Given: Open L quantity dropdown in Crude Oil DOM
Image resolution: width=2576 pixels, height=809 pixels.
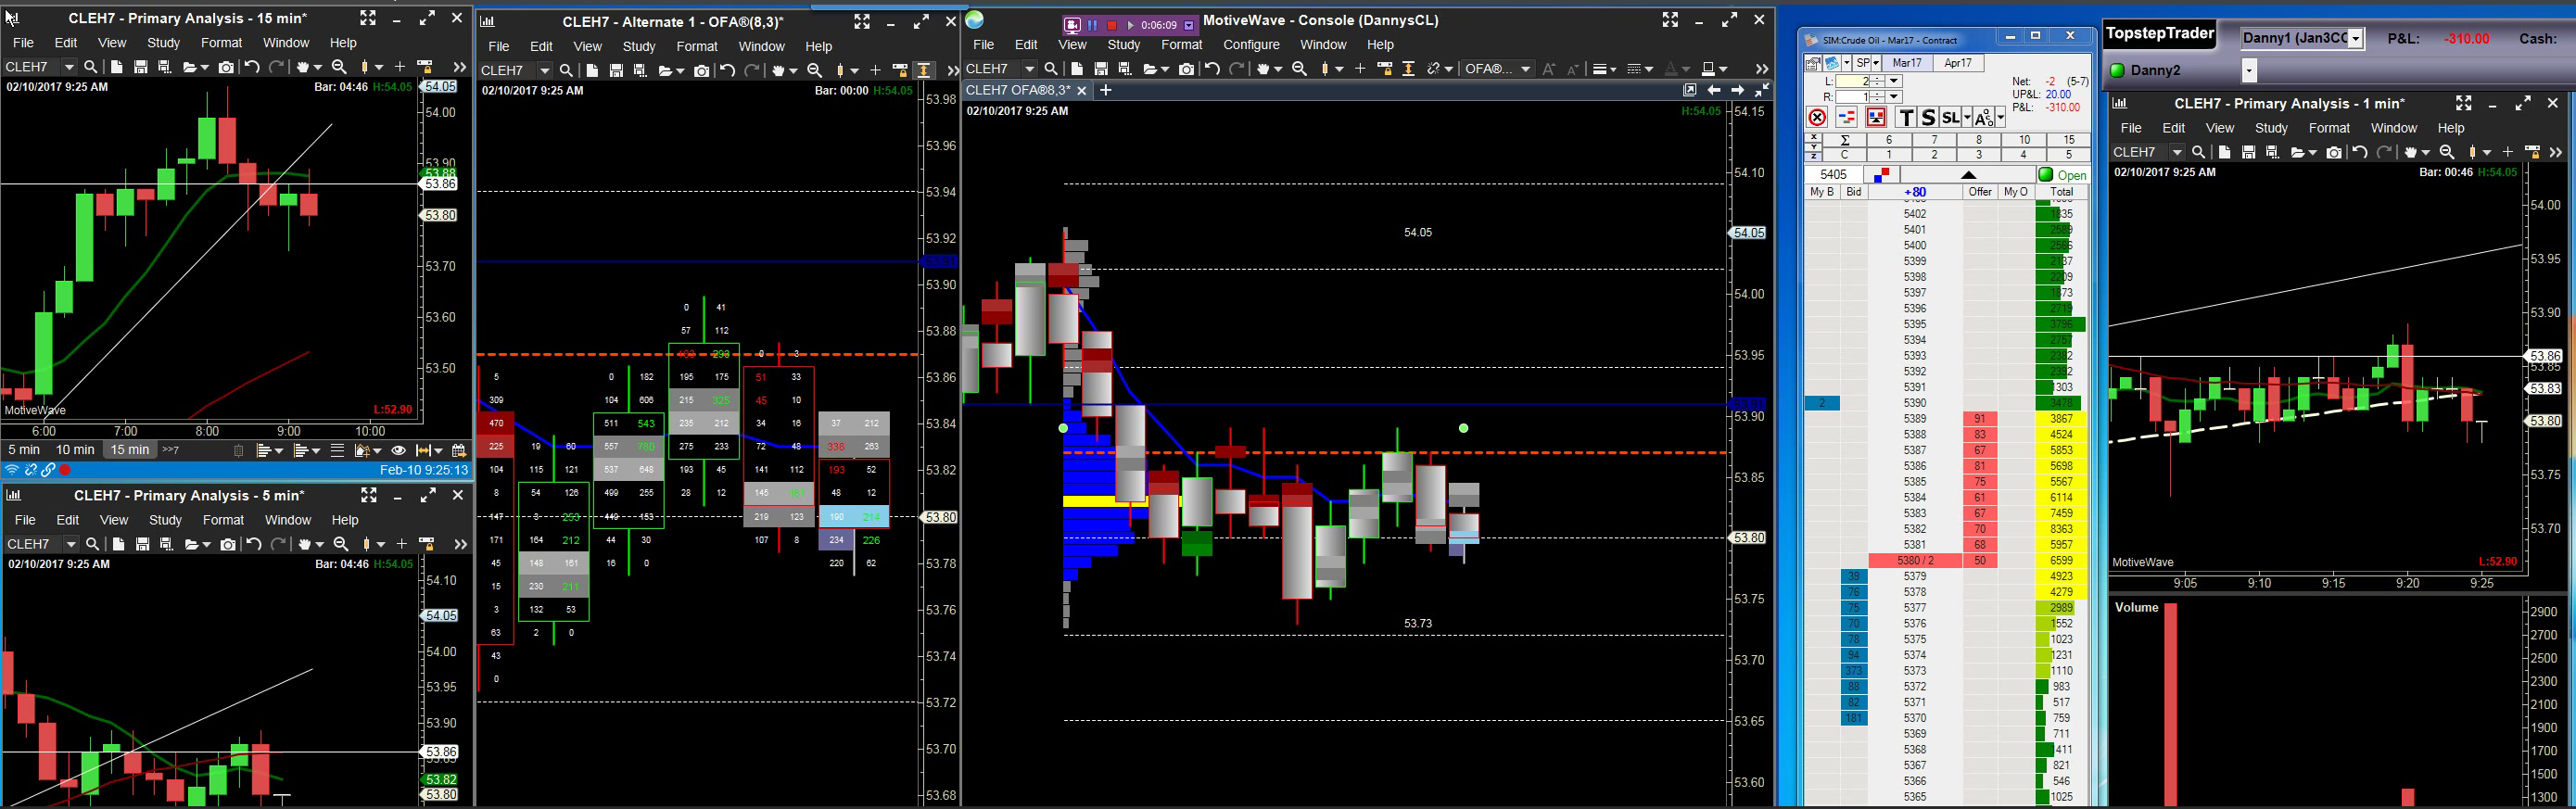Looking at the screenshot, I should [1894, 81].
